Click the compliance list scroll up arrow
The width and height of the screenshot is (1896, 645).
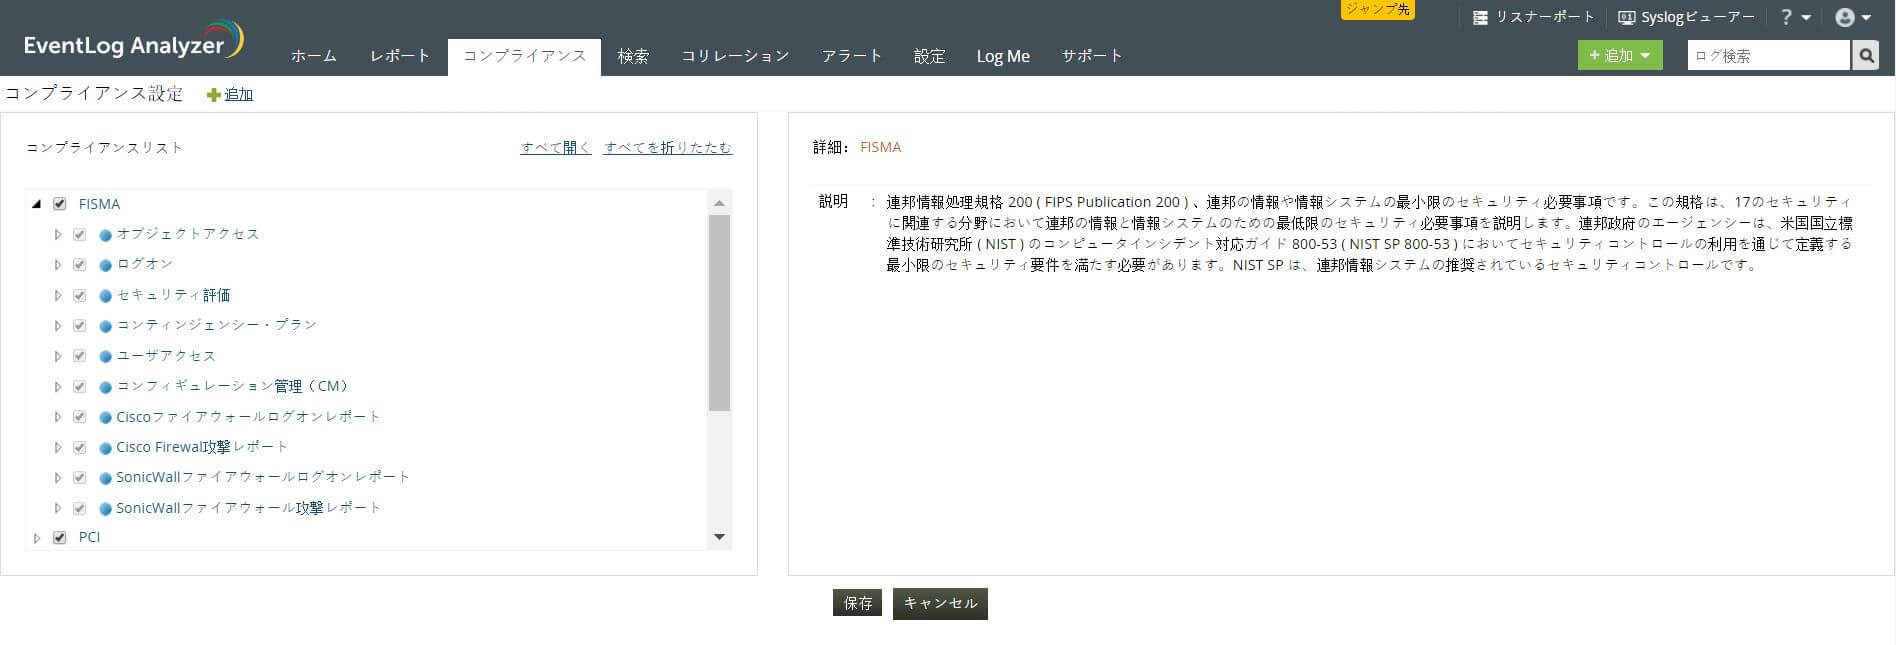pos(719,203)
